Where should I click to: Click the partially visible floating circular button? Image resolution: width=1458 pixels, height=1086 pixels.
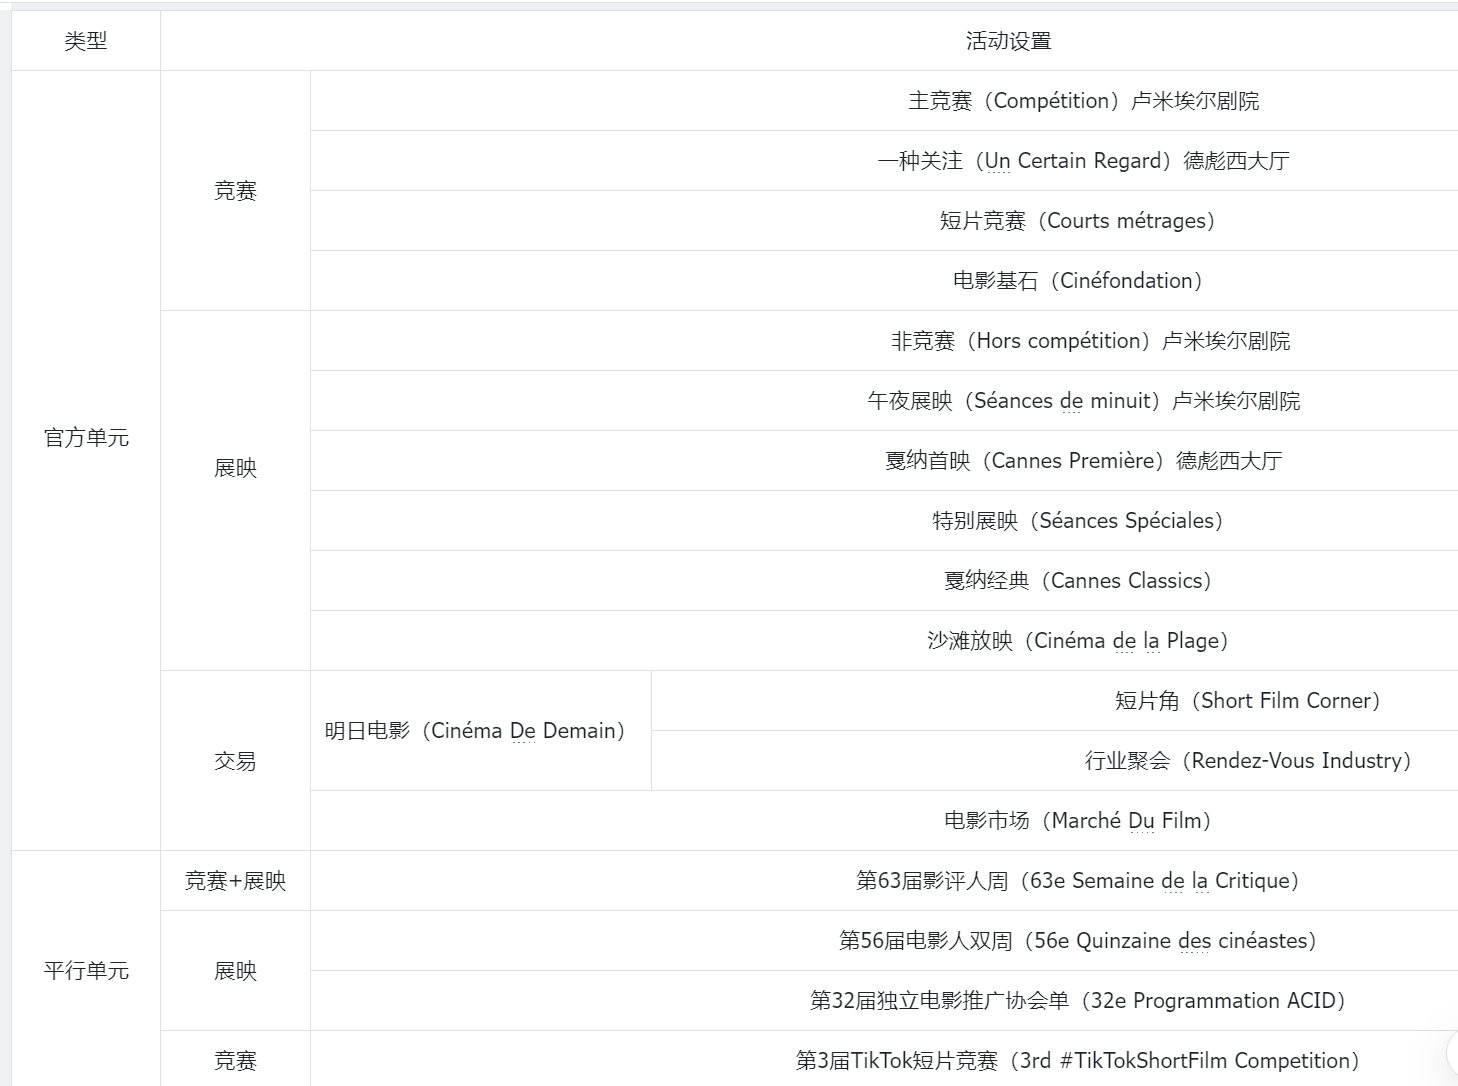coord(1452,1051)
